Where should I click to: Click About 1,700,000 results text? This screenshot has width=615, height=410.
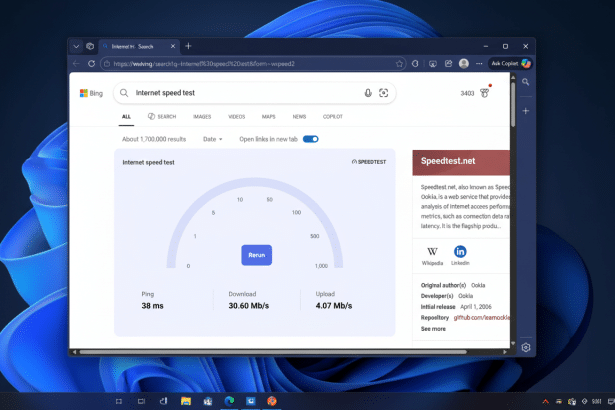(x=154, y=139)
